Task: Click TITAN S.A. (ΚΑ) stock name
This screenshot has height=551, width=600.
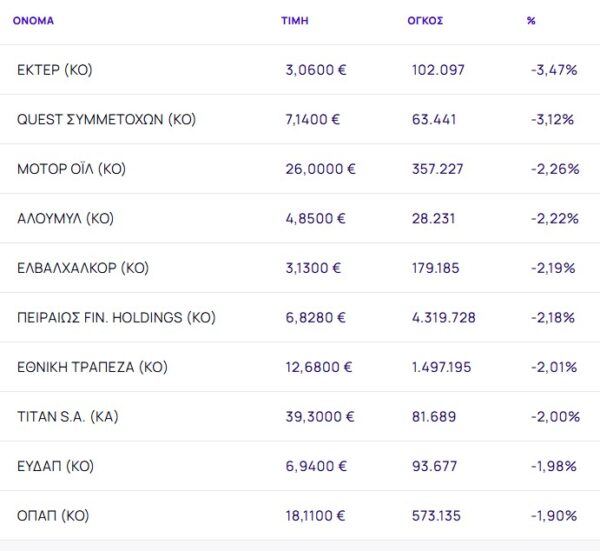Action: [x=69, y=417]
